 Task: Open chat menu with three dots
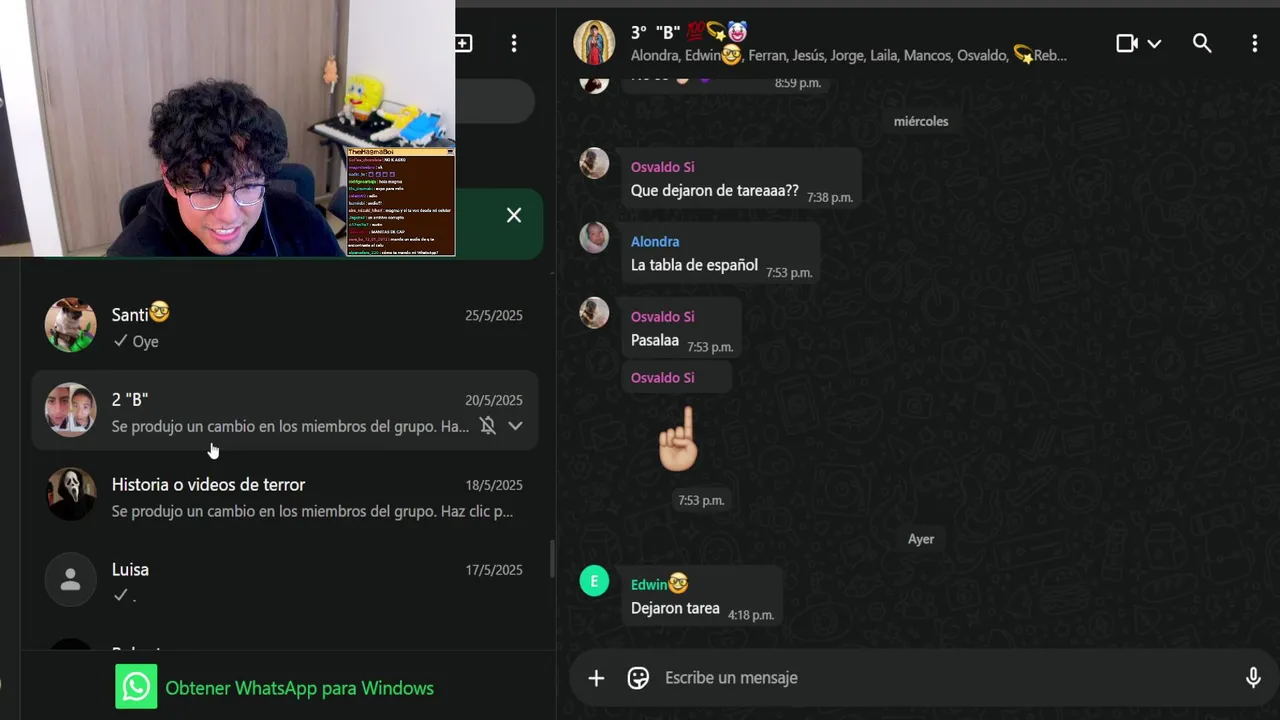(x=1254, y=43)
